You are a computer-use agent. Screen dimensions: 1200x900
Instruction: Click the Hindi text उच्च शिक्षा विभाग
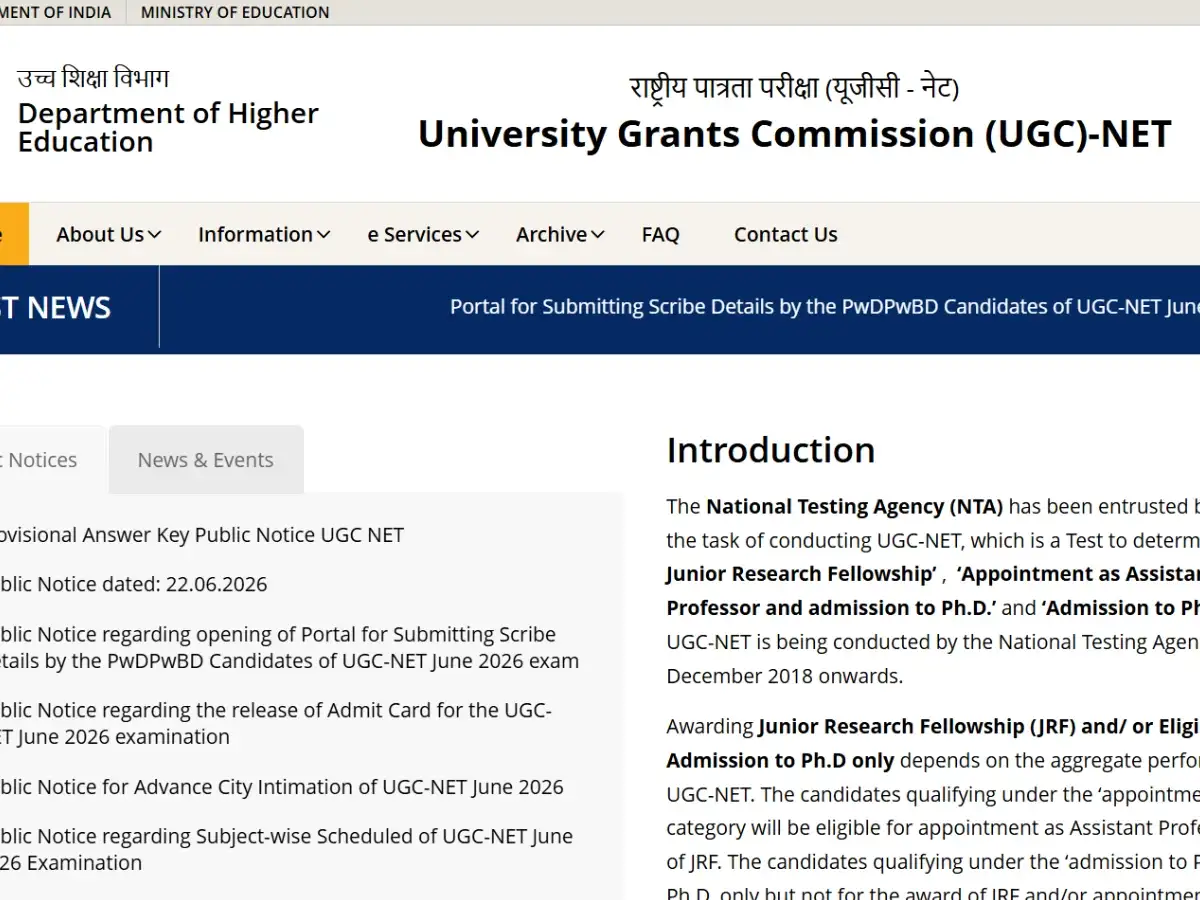[x=93, y=78]
